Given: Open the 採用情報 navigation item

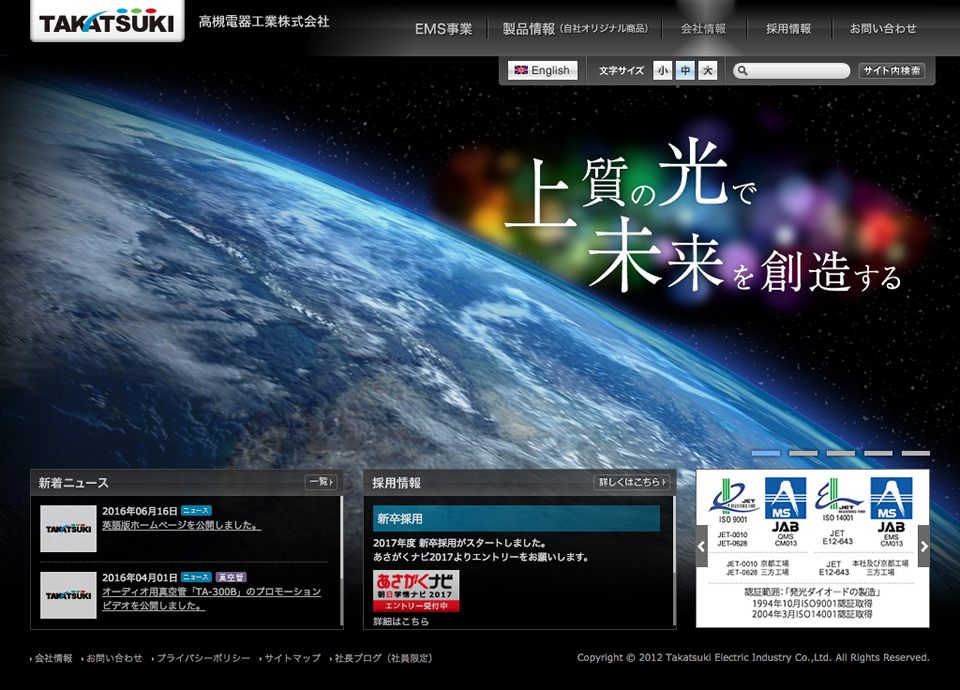Looking at the screenshot, I should [x=789, y=29].
